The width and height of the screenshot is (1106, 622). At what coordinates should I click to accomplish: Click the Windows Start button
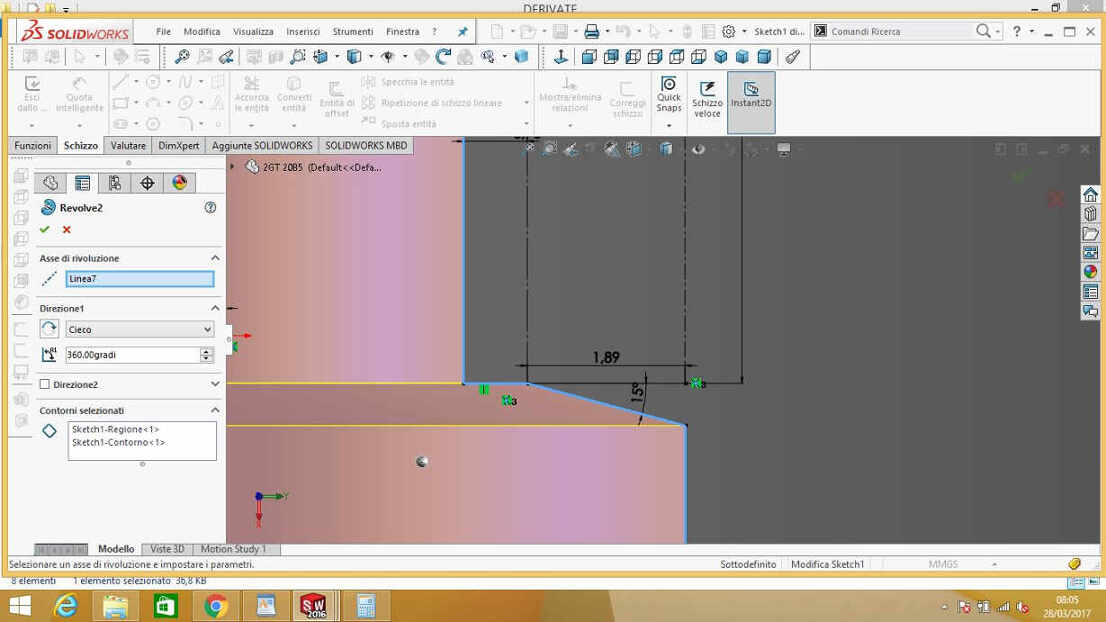pyautogui.click(x=19, y=606)
